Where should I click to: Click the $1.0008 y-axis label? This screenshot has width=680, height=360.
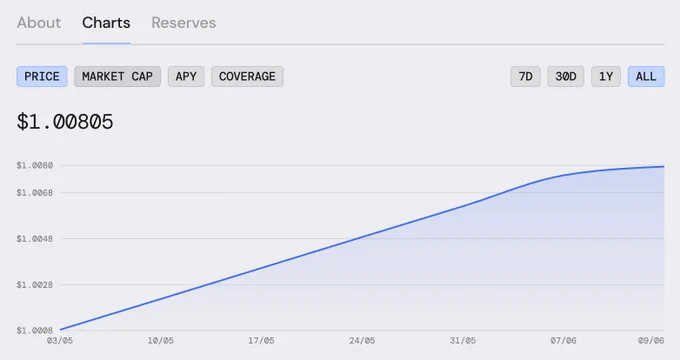[x=35, y=331]
